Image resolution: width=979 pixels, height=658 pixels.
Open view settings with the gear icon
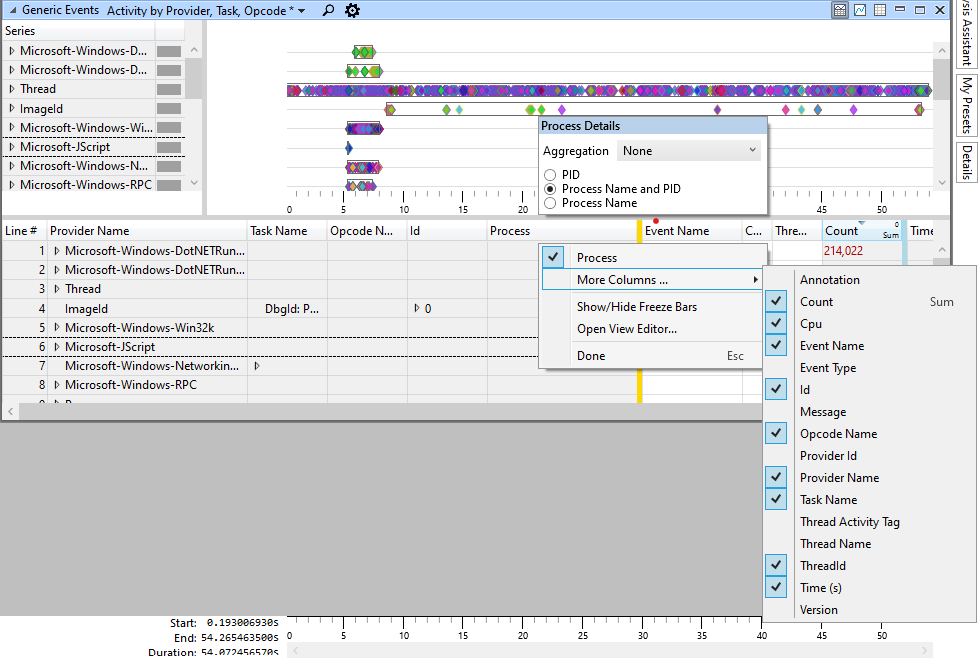350,9
